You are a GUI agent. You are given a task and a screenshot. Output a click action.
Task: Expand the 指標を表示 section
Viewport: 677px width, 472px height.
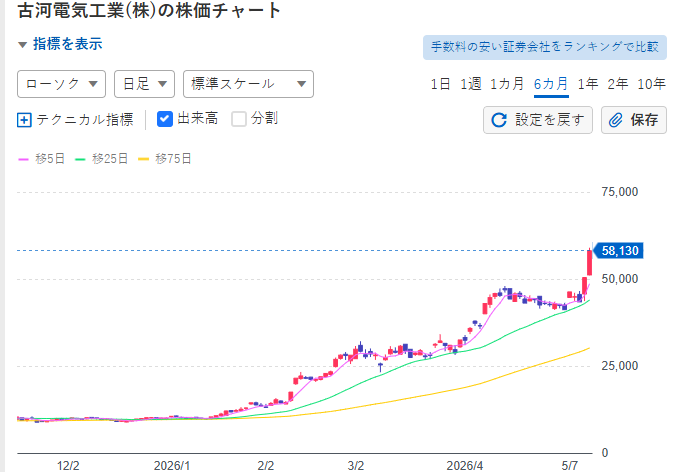(x=60, y=44)
